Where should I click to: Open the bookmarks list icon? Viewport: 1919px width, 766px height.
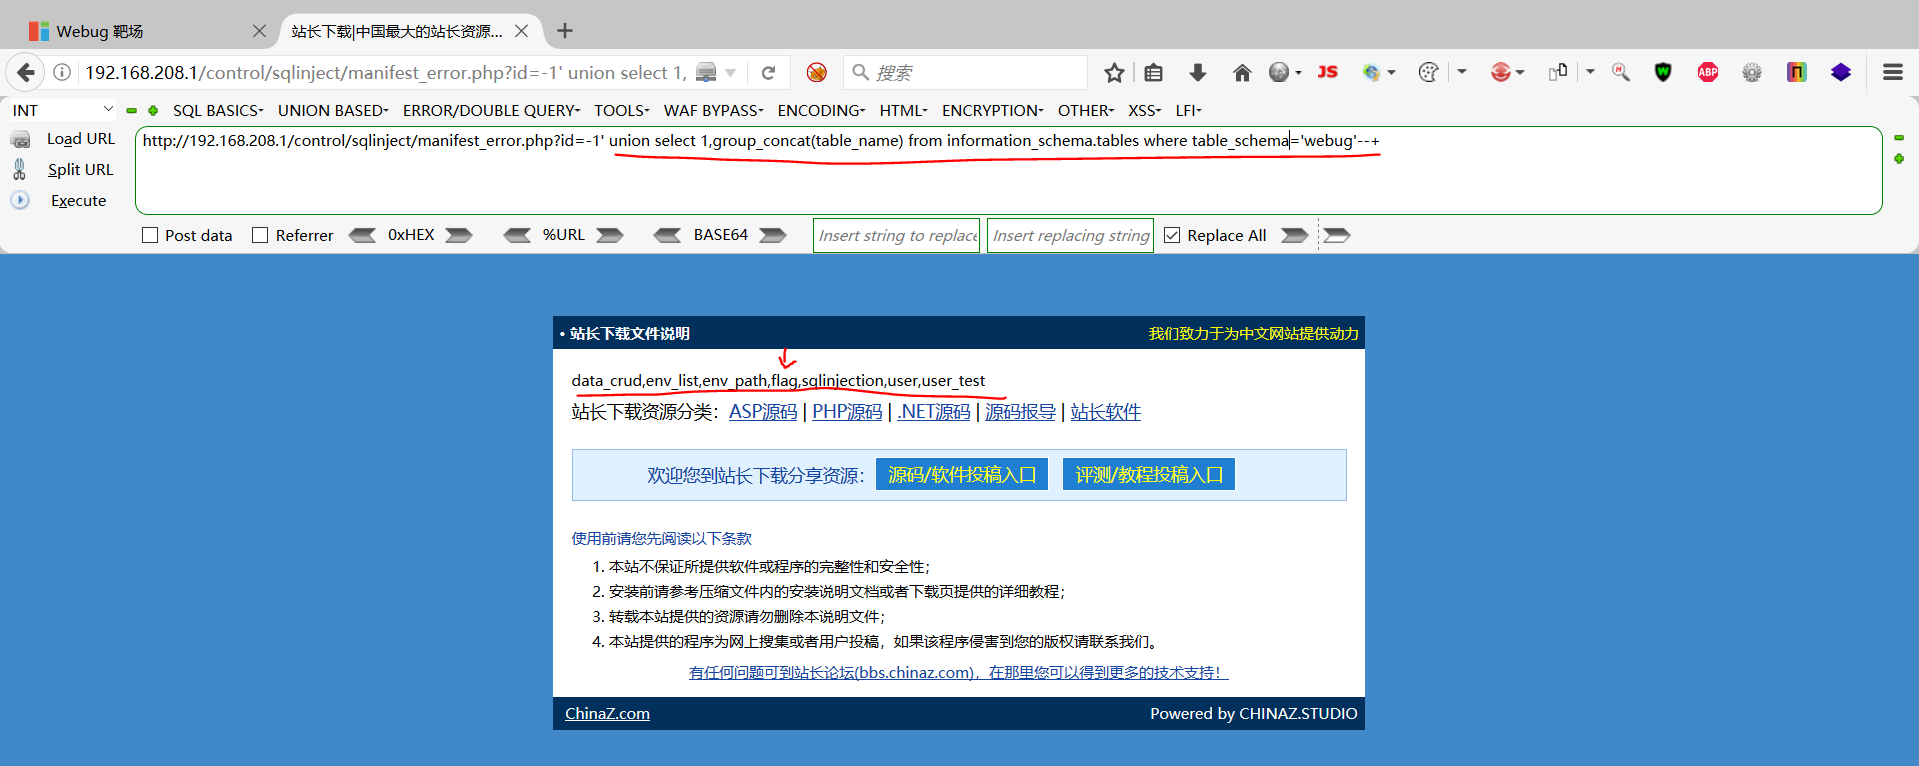click(1154, 72)
